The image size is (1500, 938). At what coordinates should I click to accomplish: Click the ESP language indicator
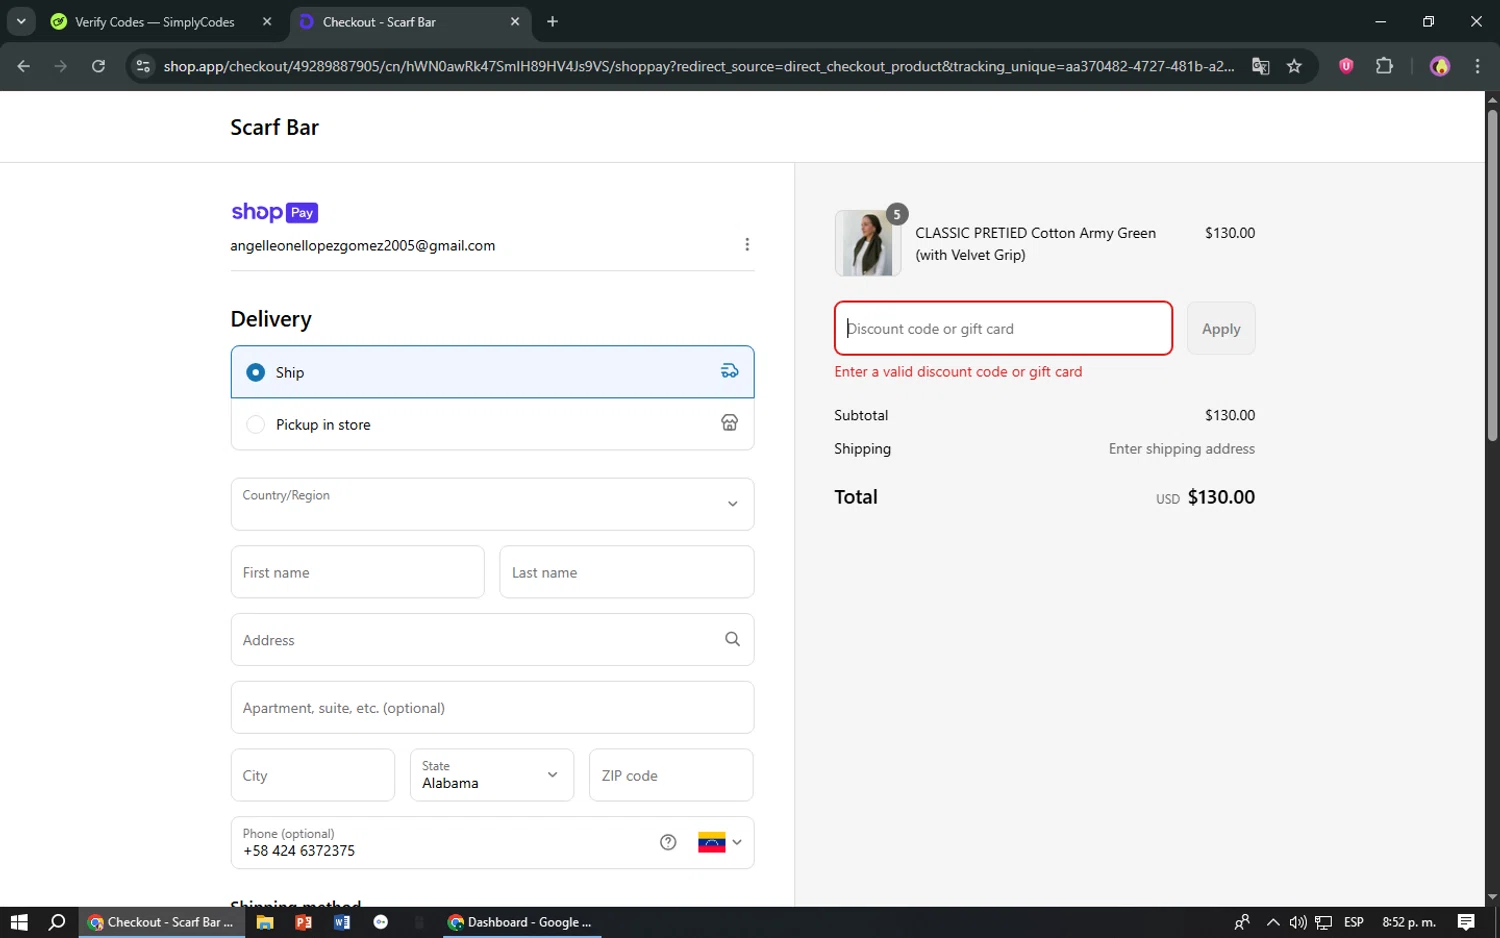(1354, 922)
